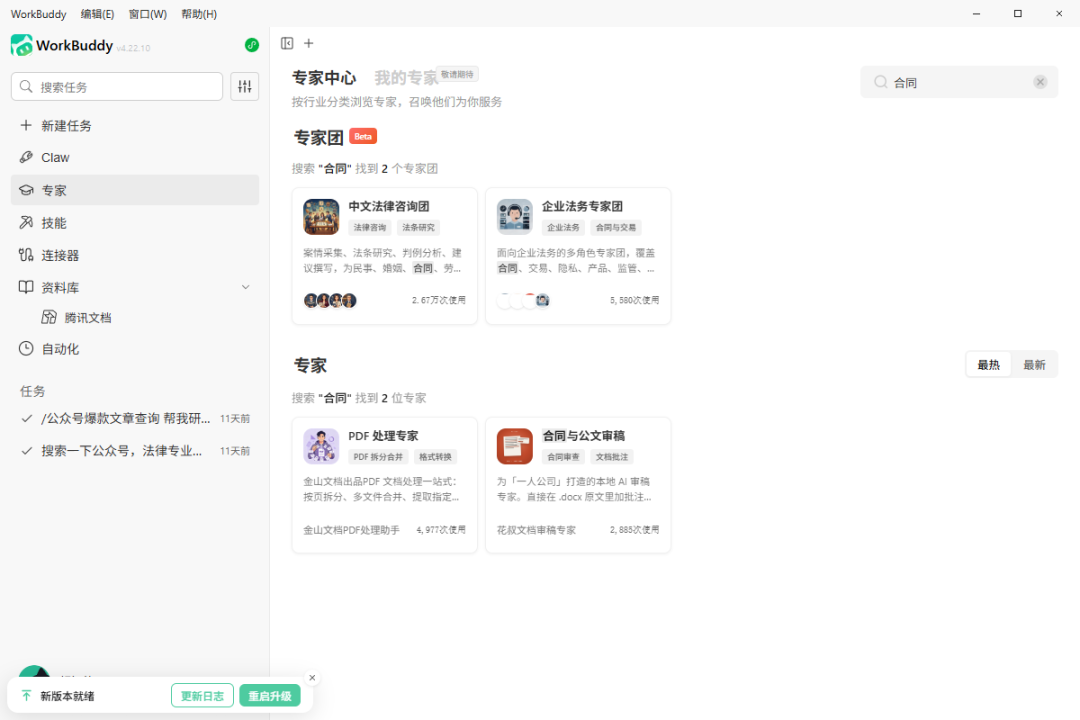
Task: Click 合同与交易 tag
Action: (x=616, y=227)
